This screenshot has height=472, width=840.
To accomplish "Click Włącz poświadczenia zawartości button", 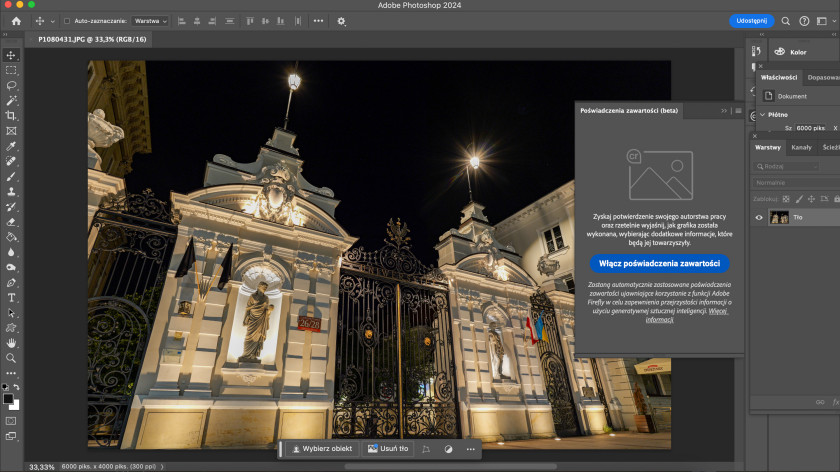I will pyautogui.click(x=659, y=264).
